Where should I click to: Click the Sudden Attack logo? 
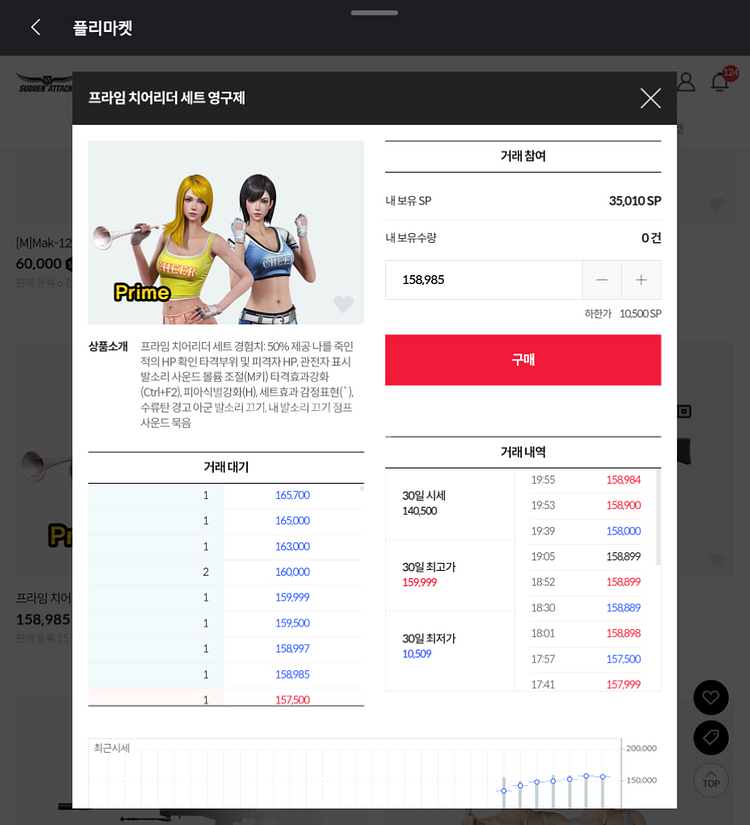(x=45, y=83)
